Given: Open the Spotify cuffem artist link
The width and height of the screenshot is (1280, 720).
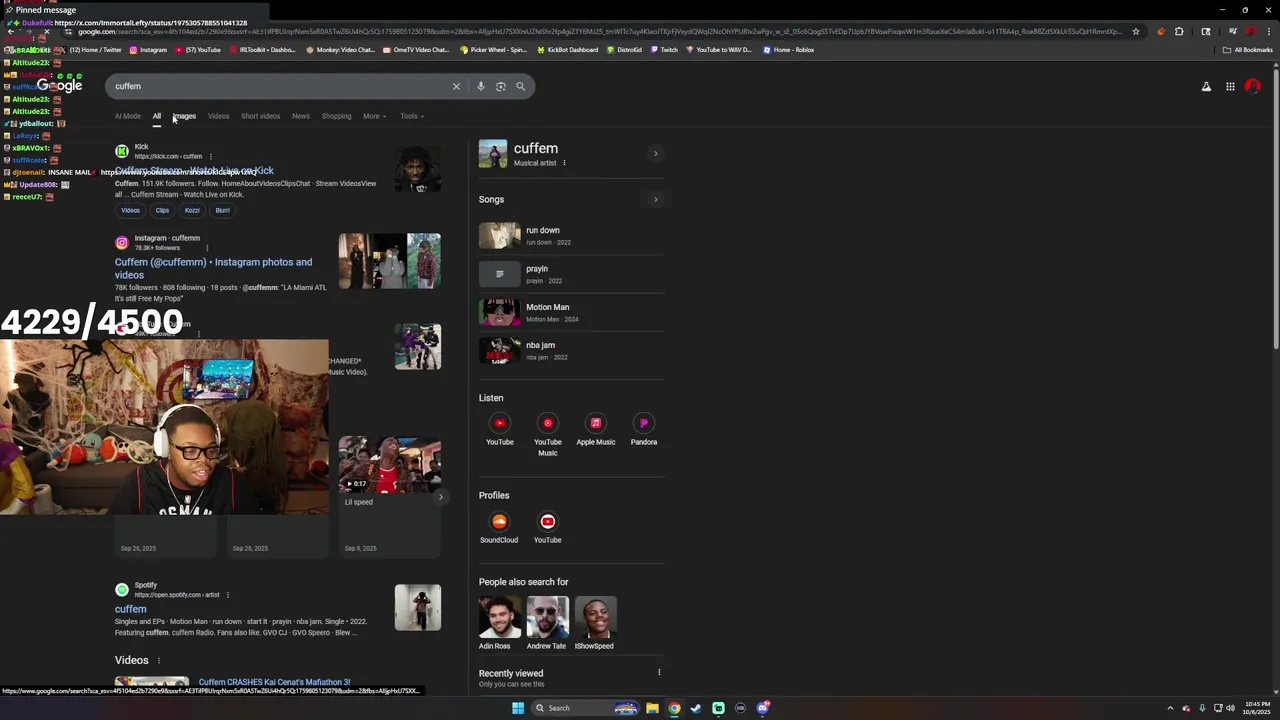Looking at the screenshot, I should point(130,609).
